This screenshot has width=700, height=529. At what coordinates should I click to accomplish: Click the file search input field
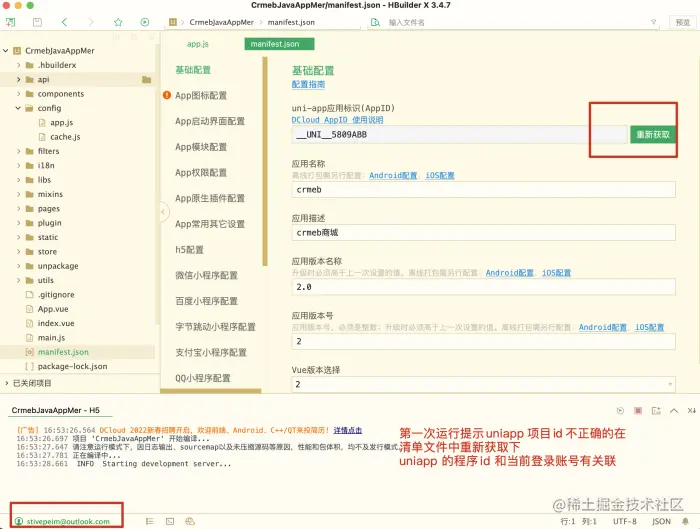click(513, 22)
